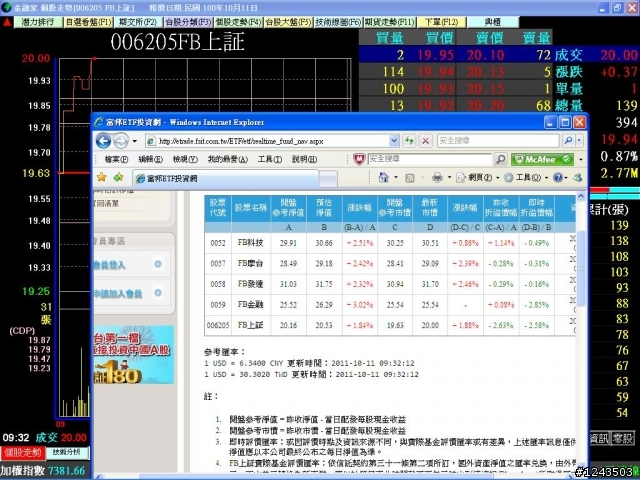Open the Print options dropdown arrow

coord(449,178)
